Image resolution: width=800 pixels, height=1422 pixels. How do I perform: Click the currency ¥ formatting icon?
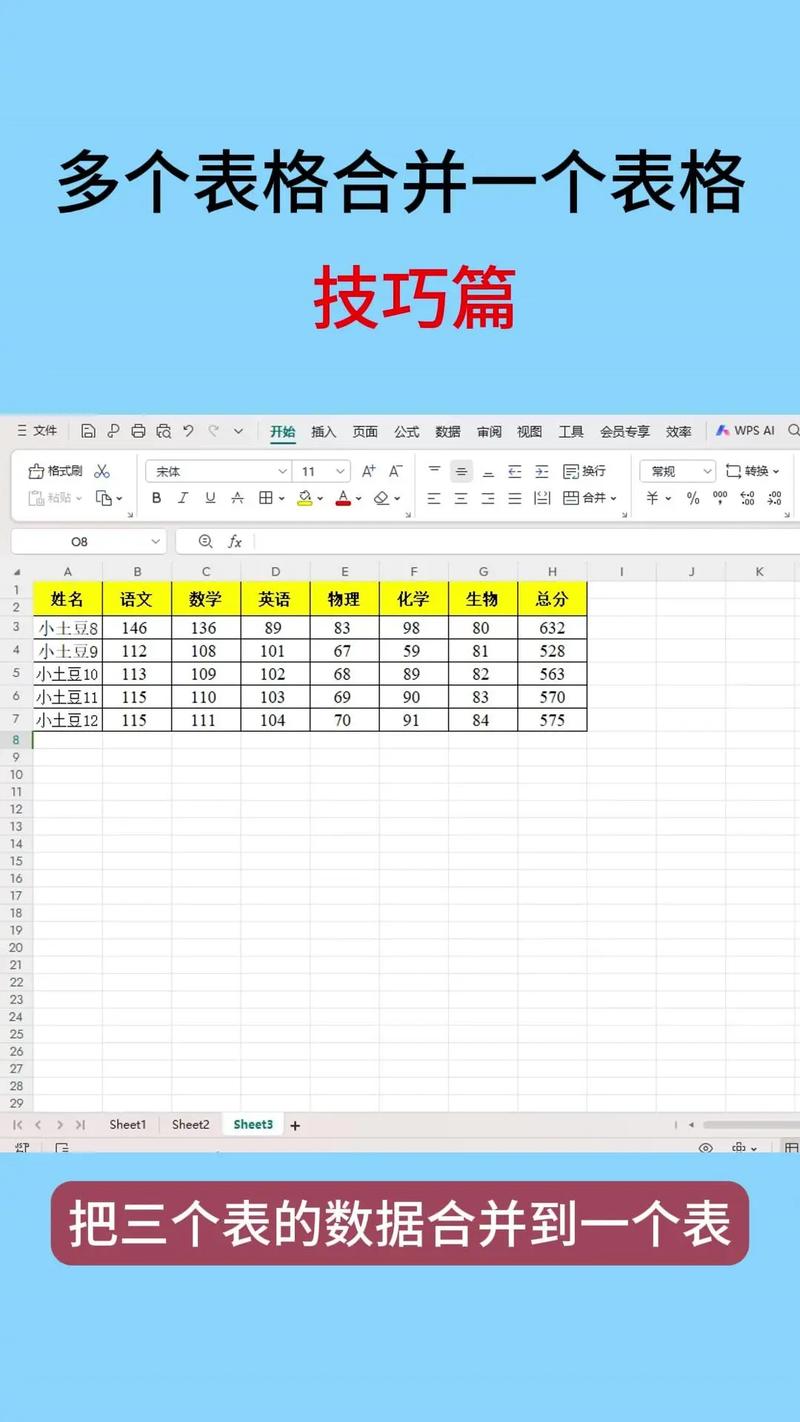651,497
